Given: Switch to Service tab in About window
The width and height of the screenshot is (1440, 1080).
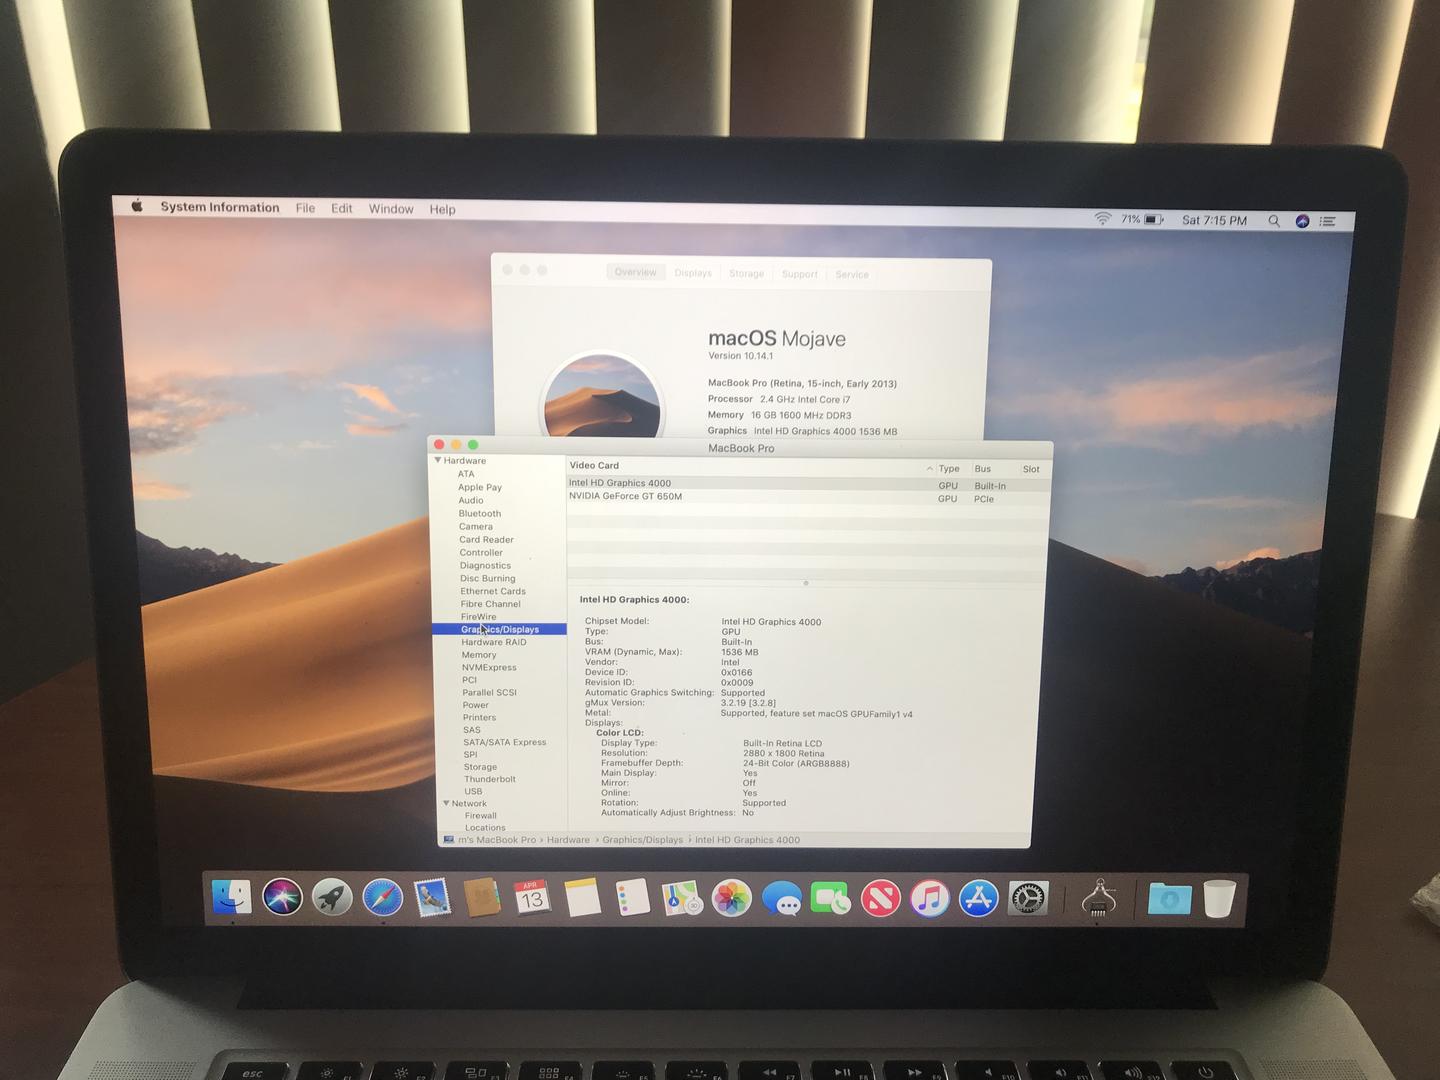Looking at the screenshot, I should [852, 274].
